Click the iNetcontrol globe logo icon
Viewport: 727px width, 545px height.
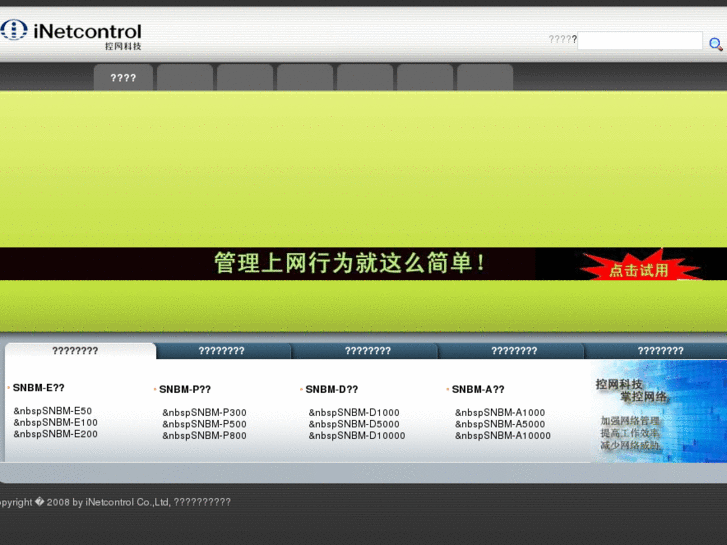point(13,30)
